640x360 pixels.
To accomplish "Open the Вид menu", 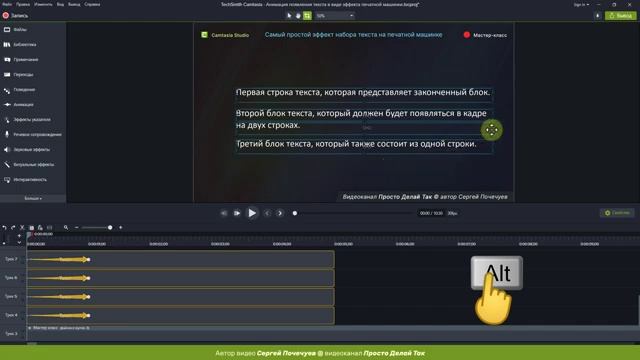I will (60, 4).
